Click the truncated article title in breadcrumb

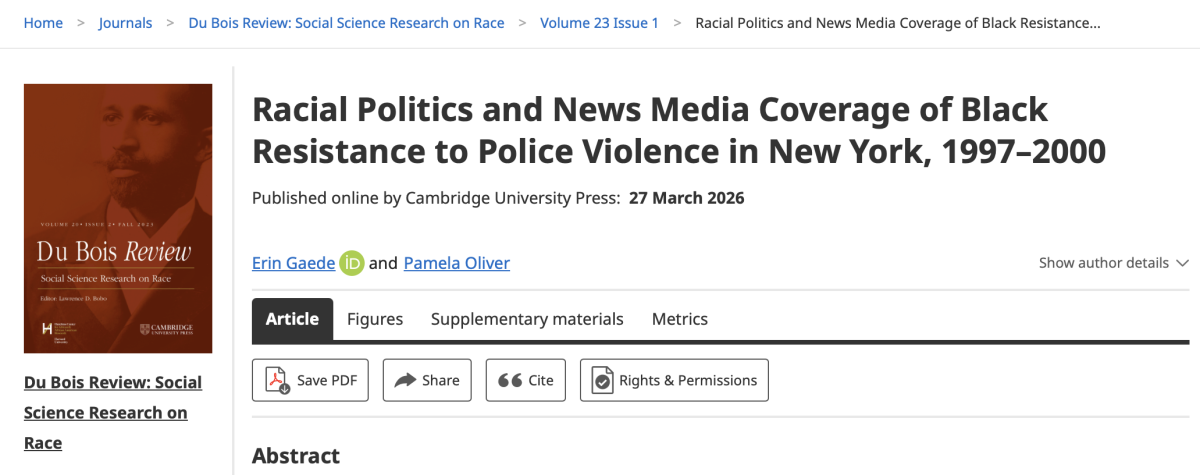(898, 22)
